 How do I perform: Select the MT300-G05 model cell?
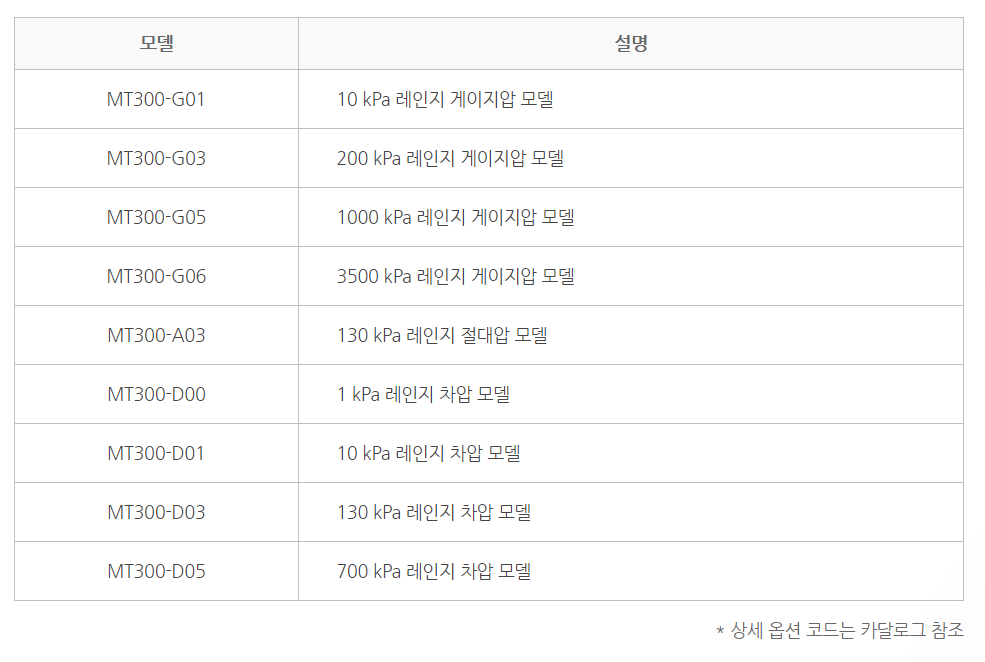tap(156, 217)
